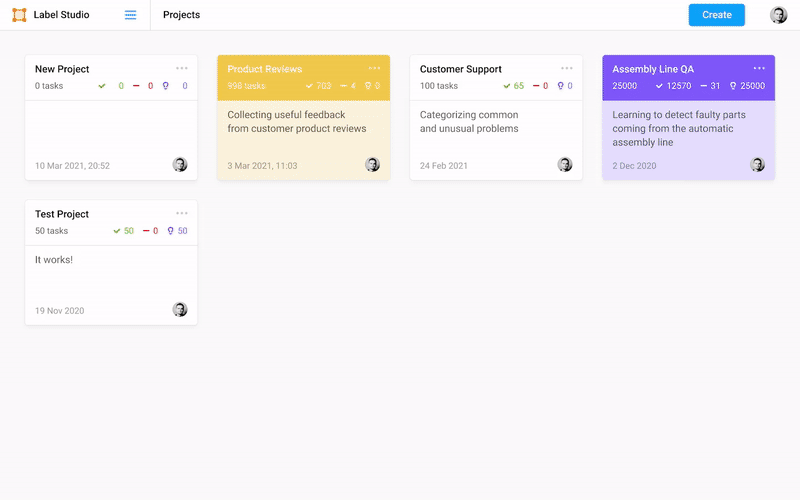
Task: Click 'Collecting useful feedback' description text
Action: pyautogui.click(x=286, y=115)
